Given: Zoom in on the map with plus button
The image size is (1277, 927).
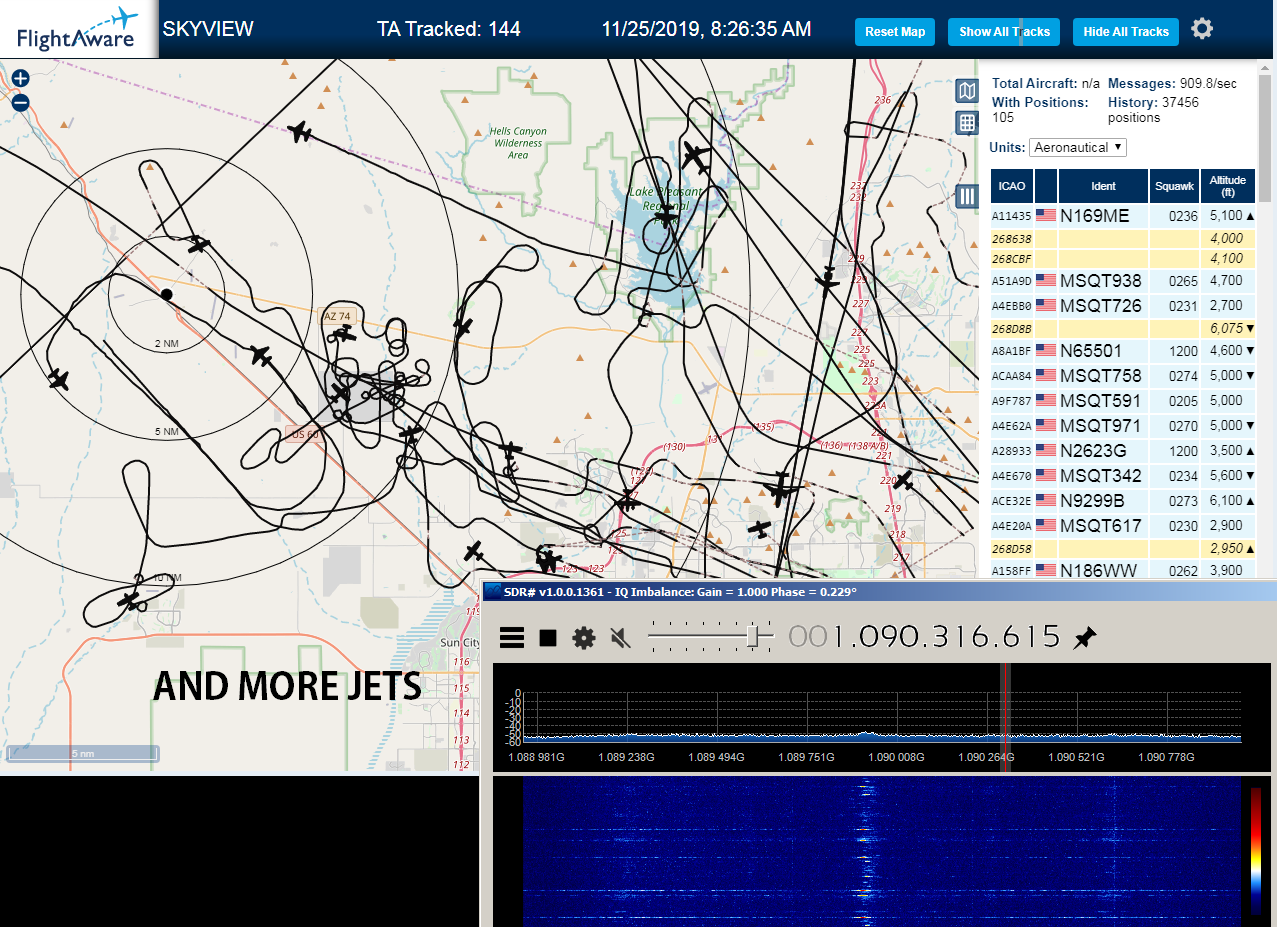Looking at the screenshot, I should coord(20,78).
